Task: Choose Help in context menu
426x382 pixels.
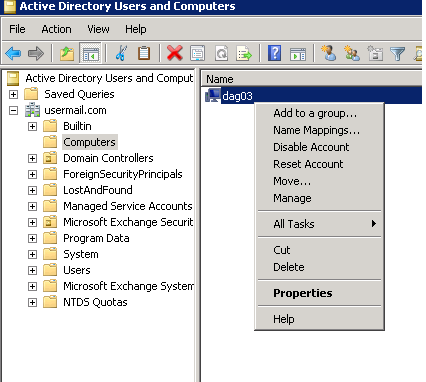Action: tap(319, 319)
